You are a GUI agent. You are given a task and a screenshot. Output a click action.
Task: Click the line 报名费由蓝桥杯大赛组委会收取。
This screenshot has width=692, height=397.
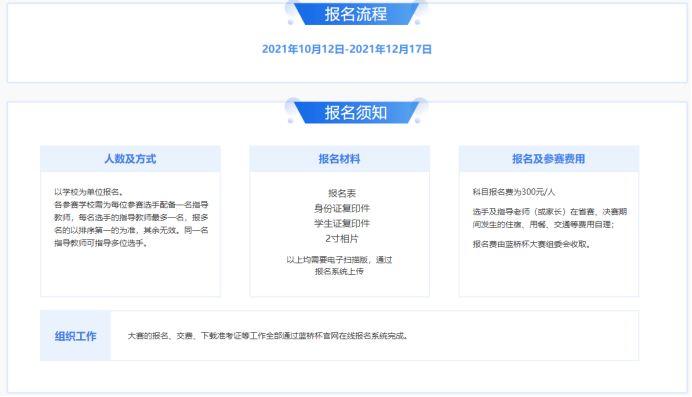click(x=533, y=244)
